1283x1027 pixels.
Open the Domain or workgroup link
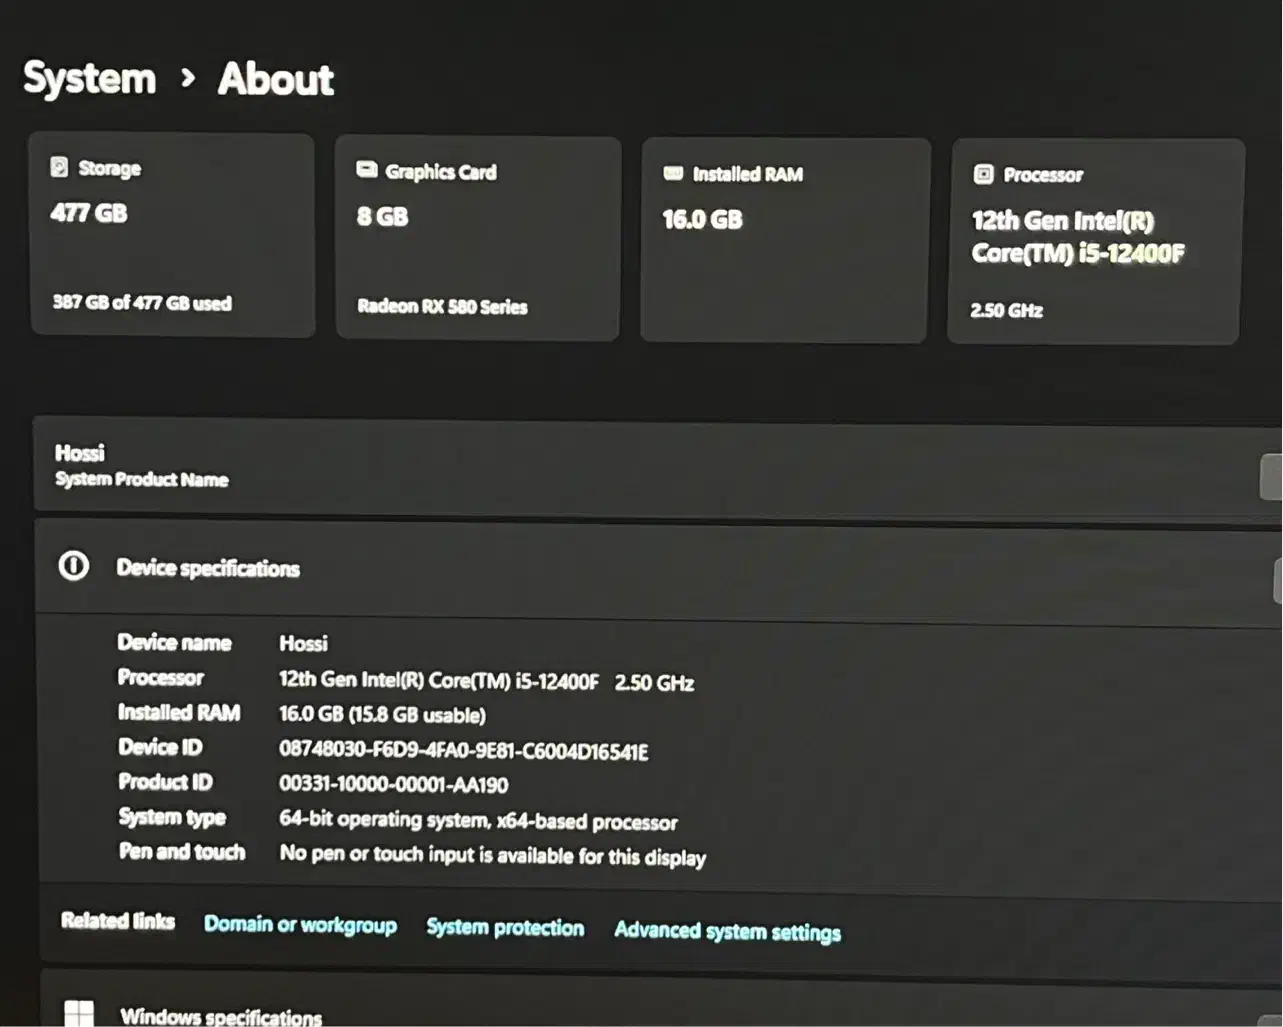click(x=300, y=924)
